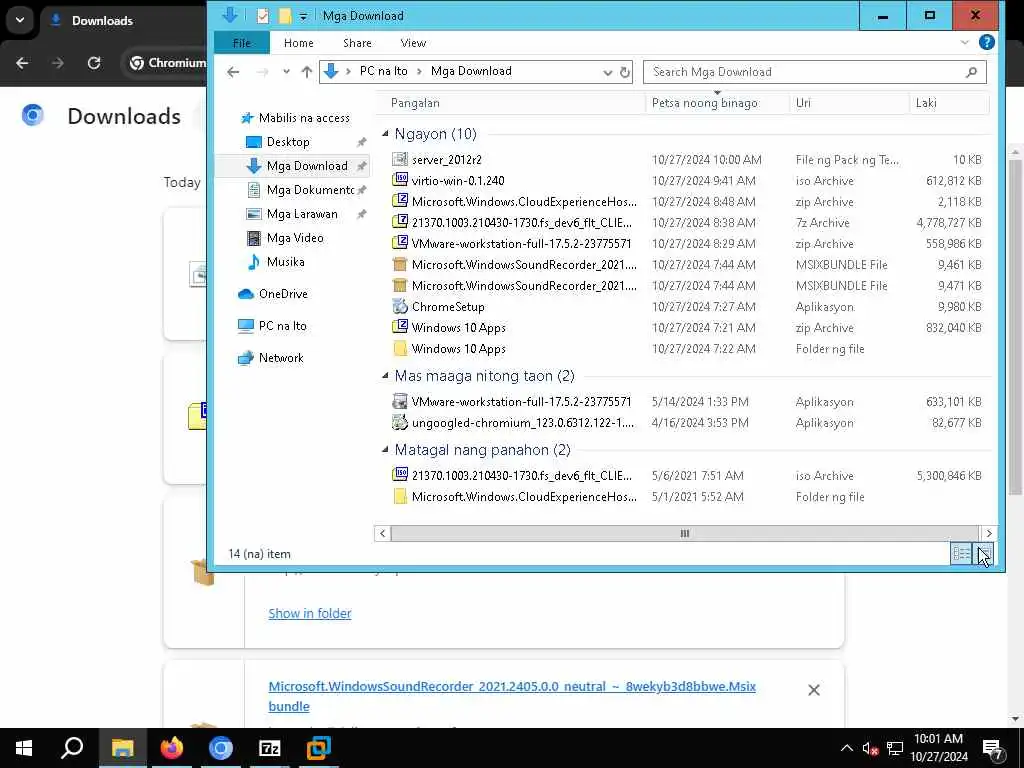Switch to large icons view button
The image size is (1024, 768).
pyautogui.click(x=983, y=554)
